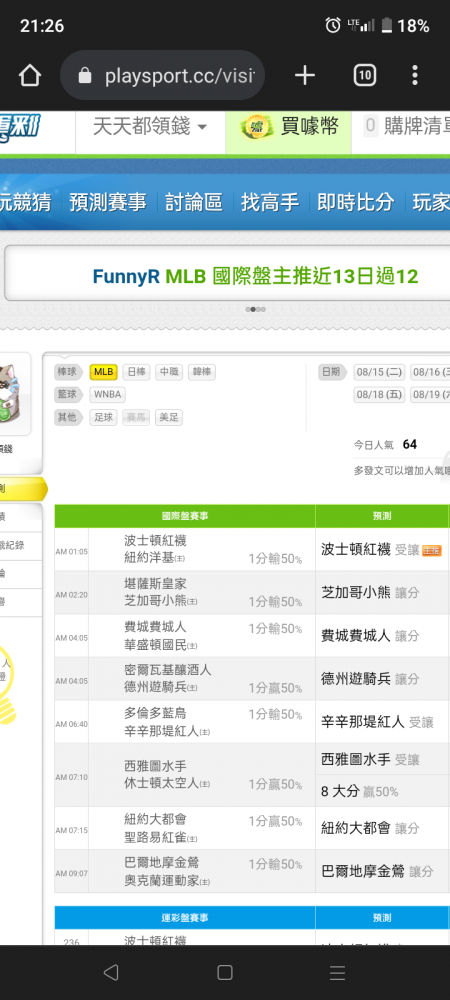Tap Android home square button
The width and height of the screenshot is (450, 1000).
pos(224,972)
